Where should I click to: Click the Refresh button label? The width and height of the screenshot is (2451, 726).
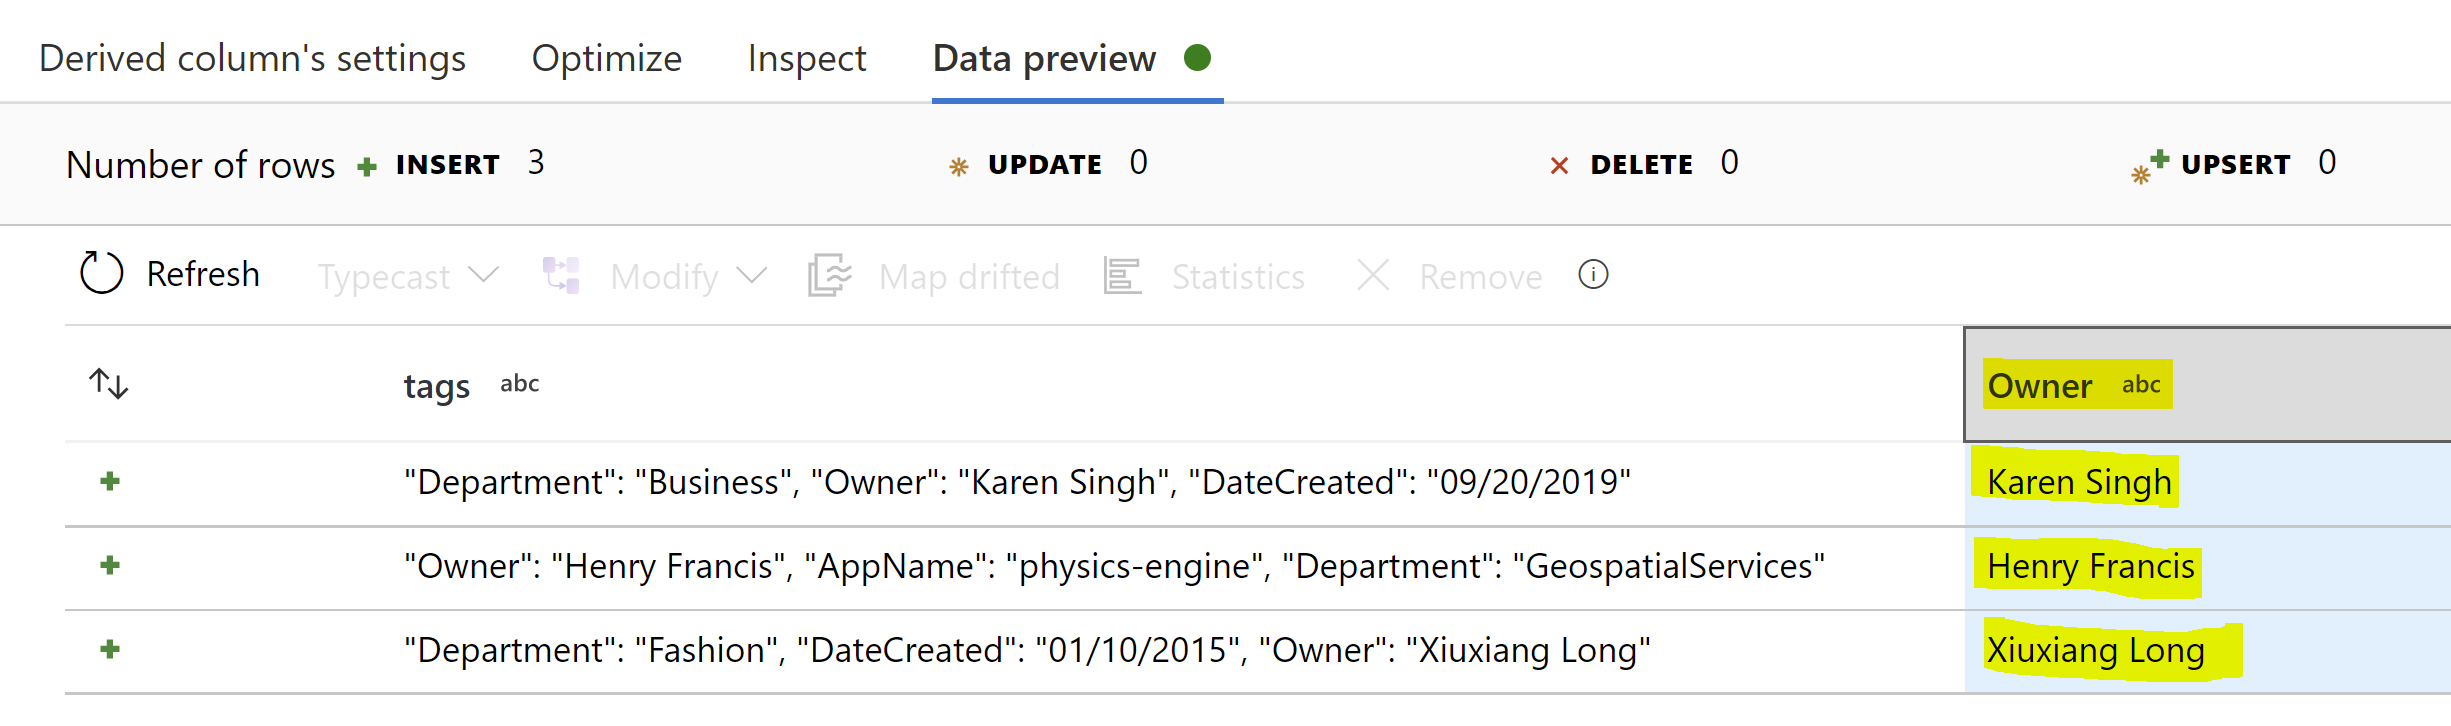click(x=203, y=274)
